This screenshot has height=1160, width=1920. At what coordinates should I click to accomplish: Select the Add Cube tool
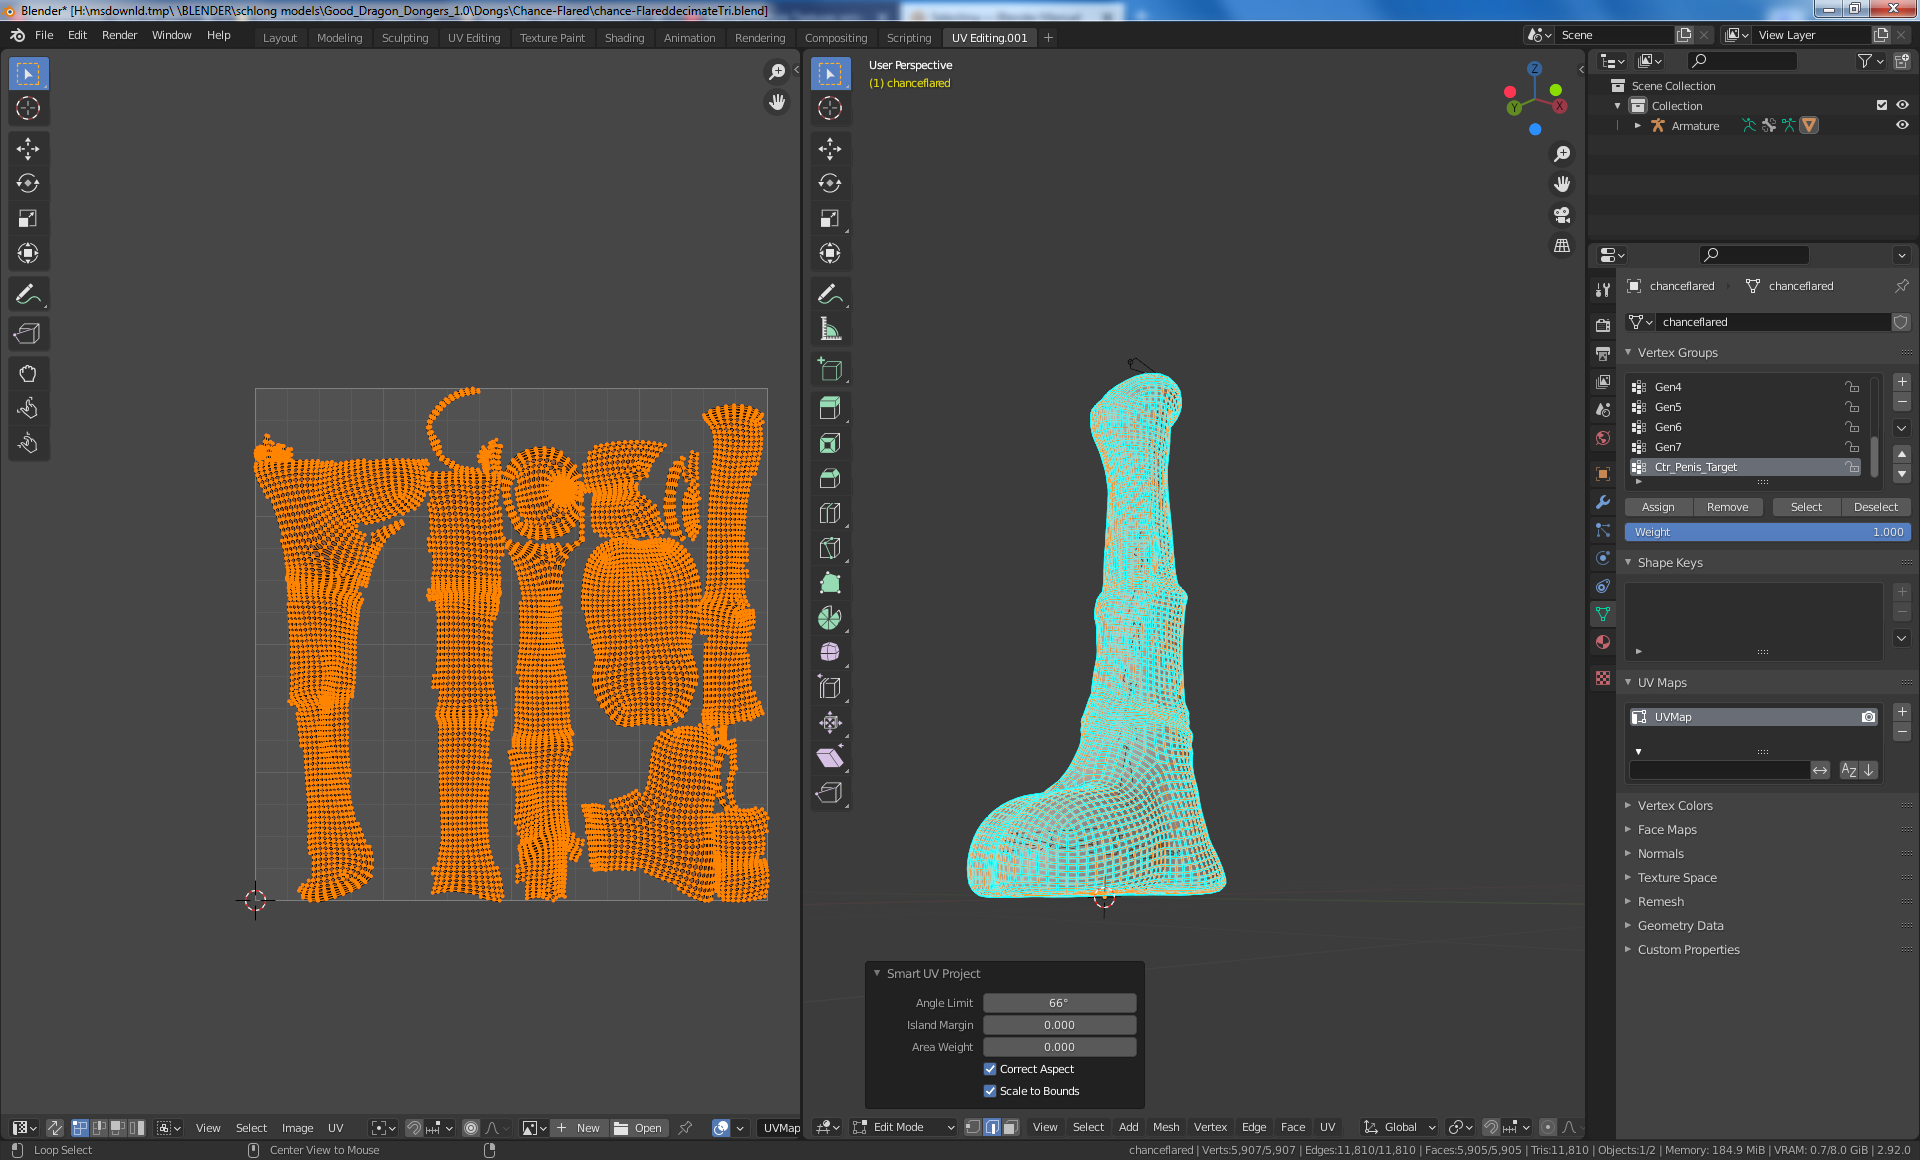click(830, 369)
